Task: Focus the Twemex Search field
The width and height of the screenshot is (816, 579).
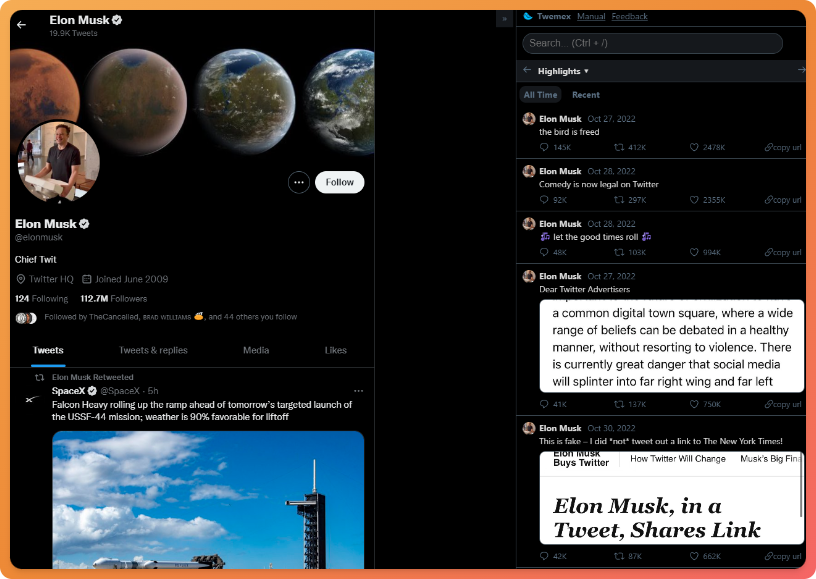Action: 653,43
